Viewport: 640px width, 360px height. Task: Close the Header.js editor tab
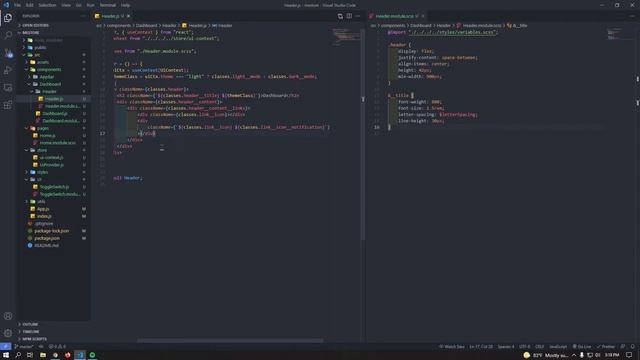click(x=128, y=16)
